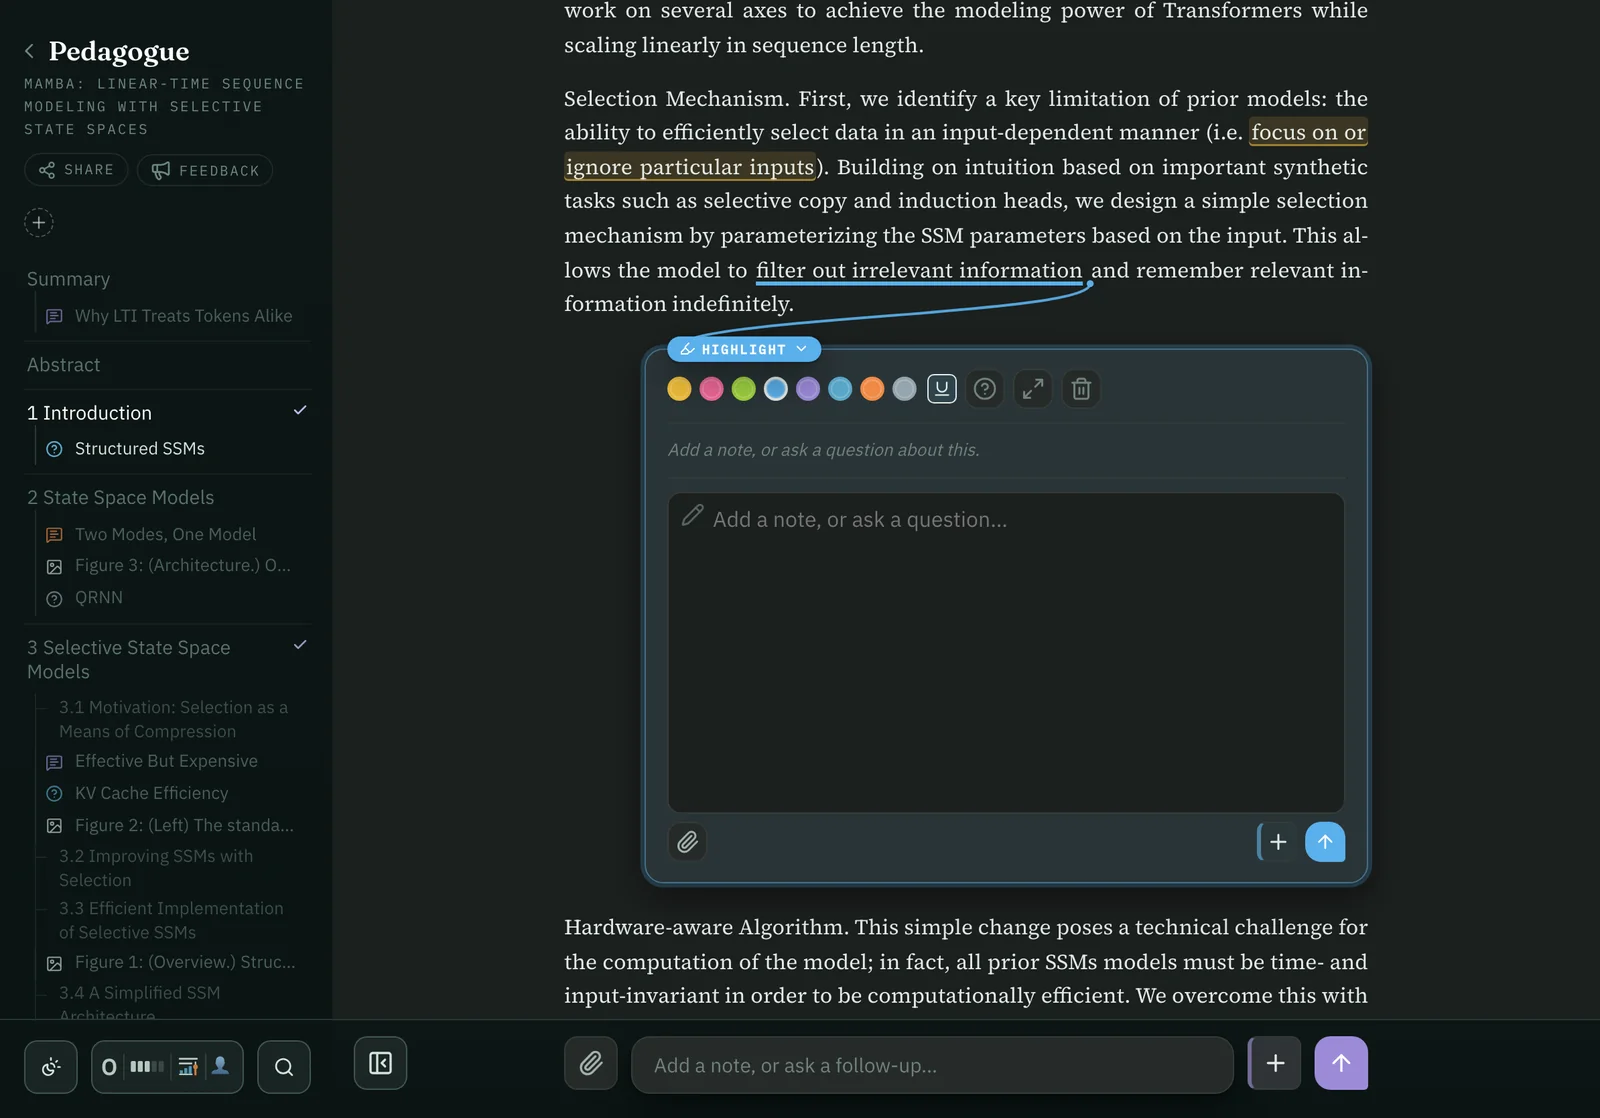Click the underlined 'filter out irrelevant information'

tap(919, 270)
